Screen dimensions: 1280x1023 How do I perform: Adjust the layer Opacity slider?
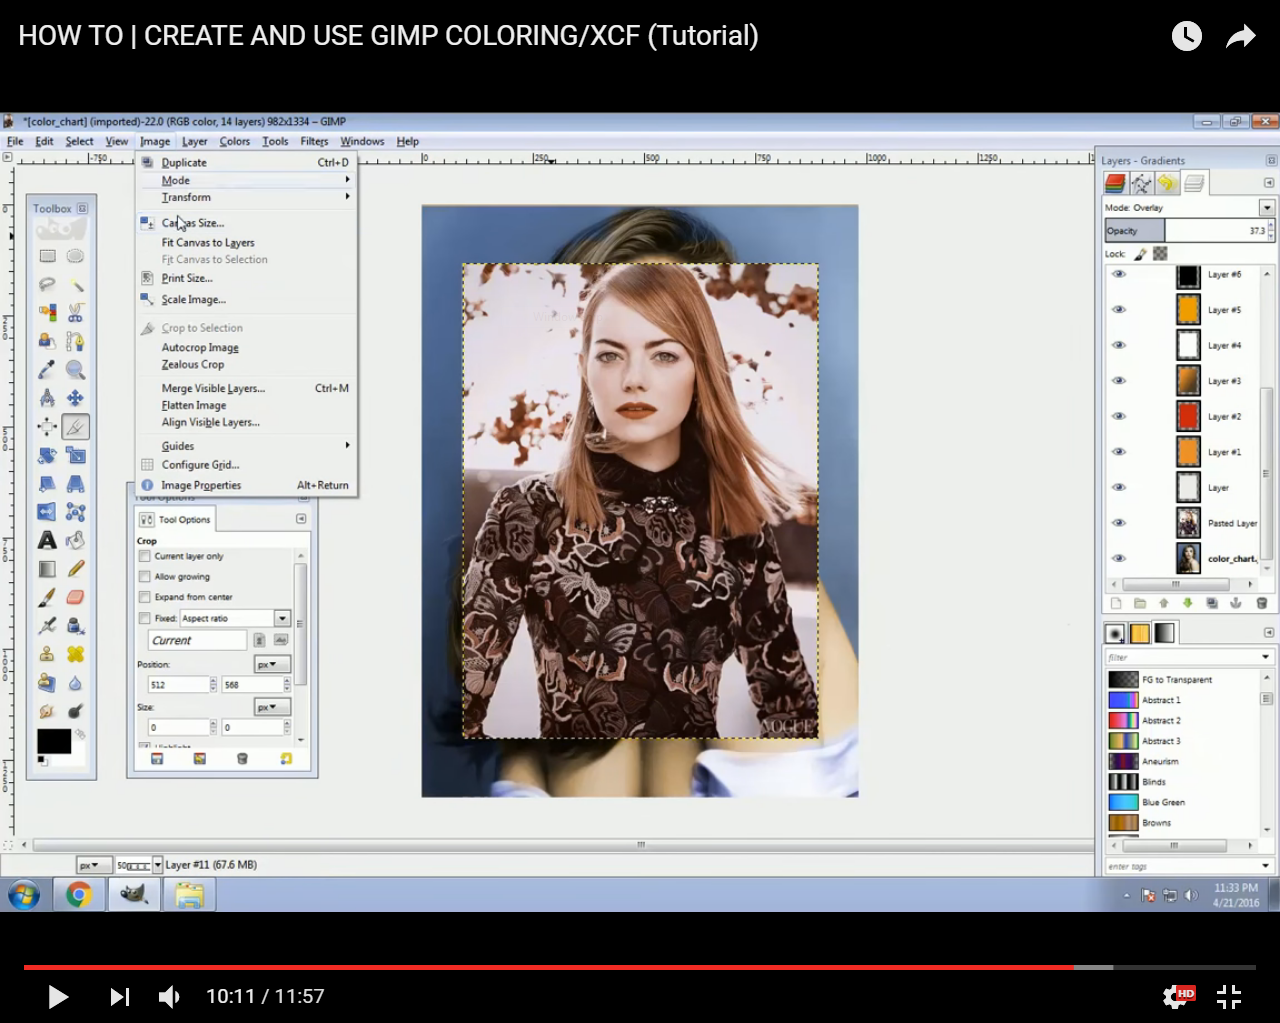pos(1185,231)
